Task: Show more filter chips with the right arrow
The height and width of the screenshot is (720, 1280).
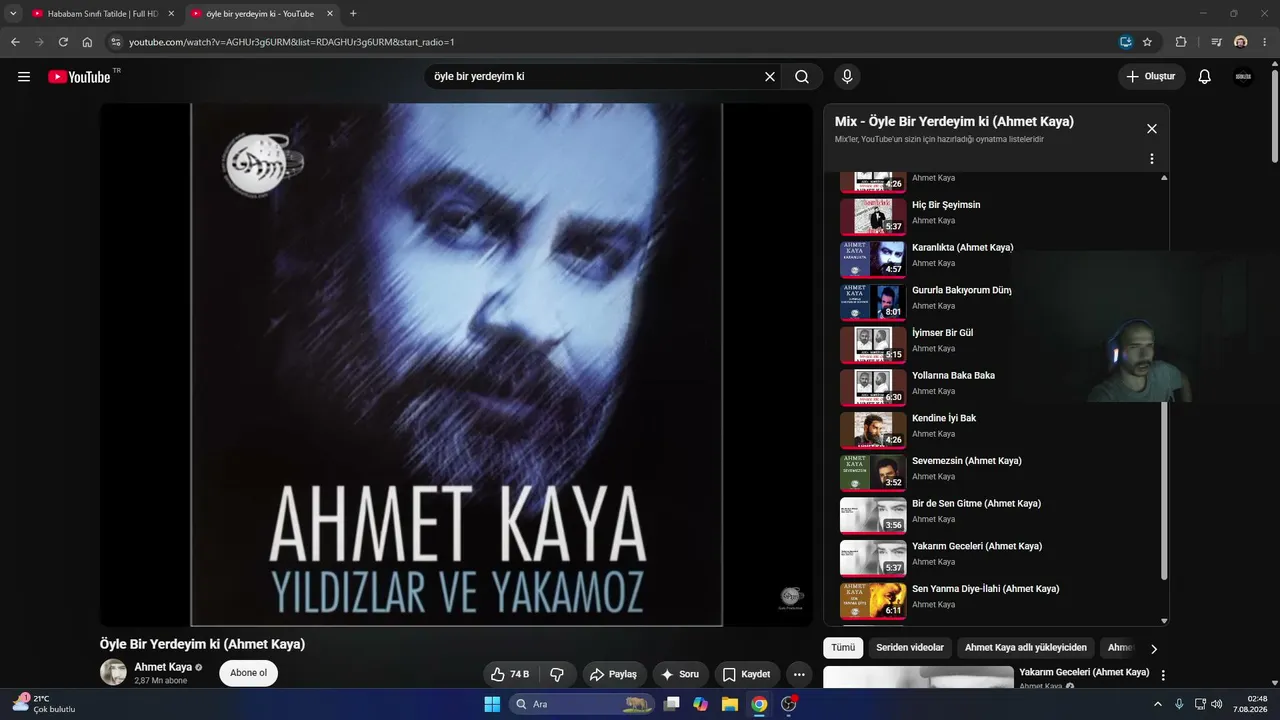Action: (x=1154, y=649)
